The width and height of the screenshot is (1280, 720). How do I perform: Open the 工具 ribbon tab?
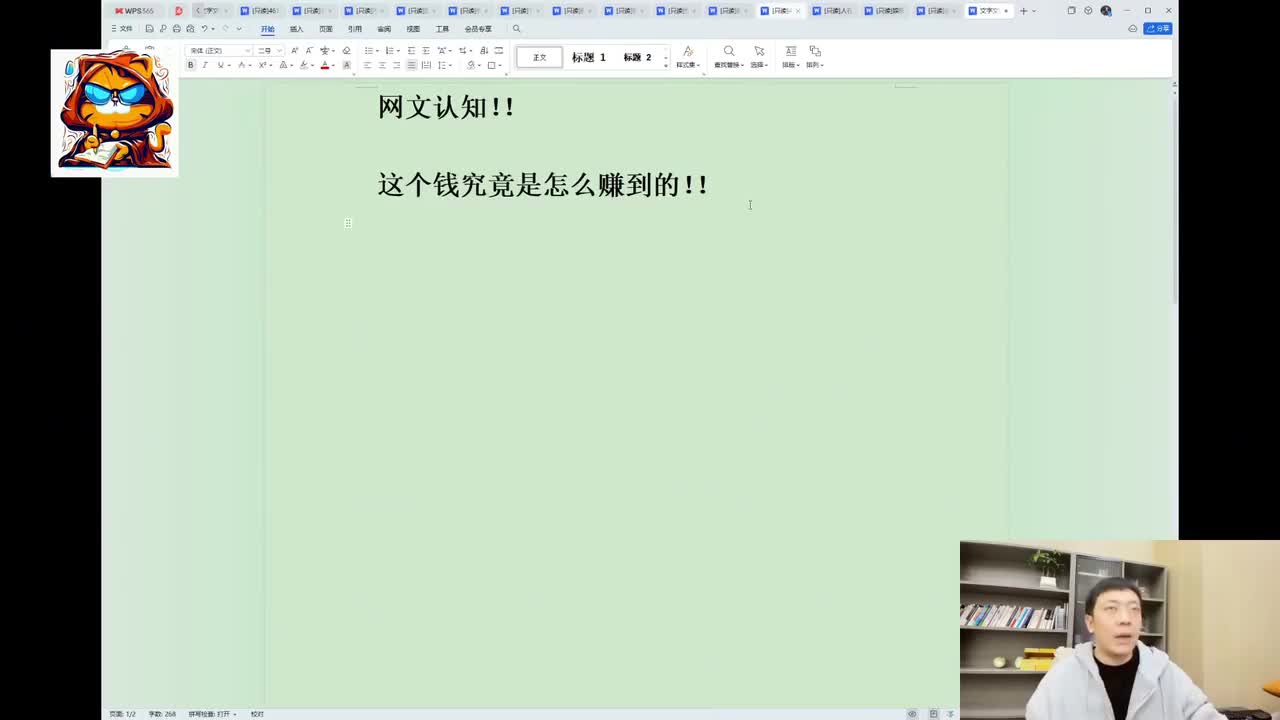pyautogui.click(x=442, y=29)
